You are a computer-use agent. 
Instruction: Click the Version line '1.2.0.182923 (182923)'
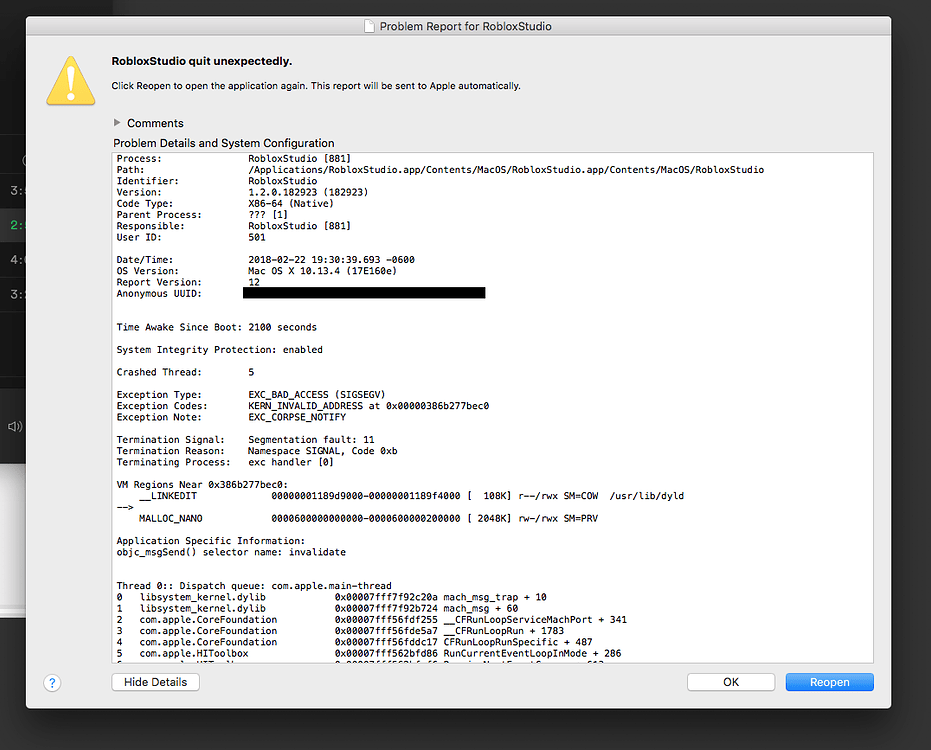[x=308, y=192]
